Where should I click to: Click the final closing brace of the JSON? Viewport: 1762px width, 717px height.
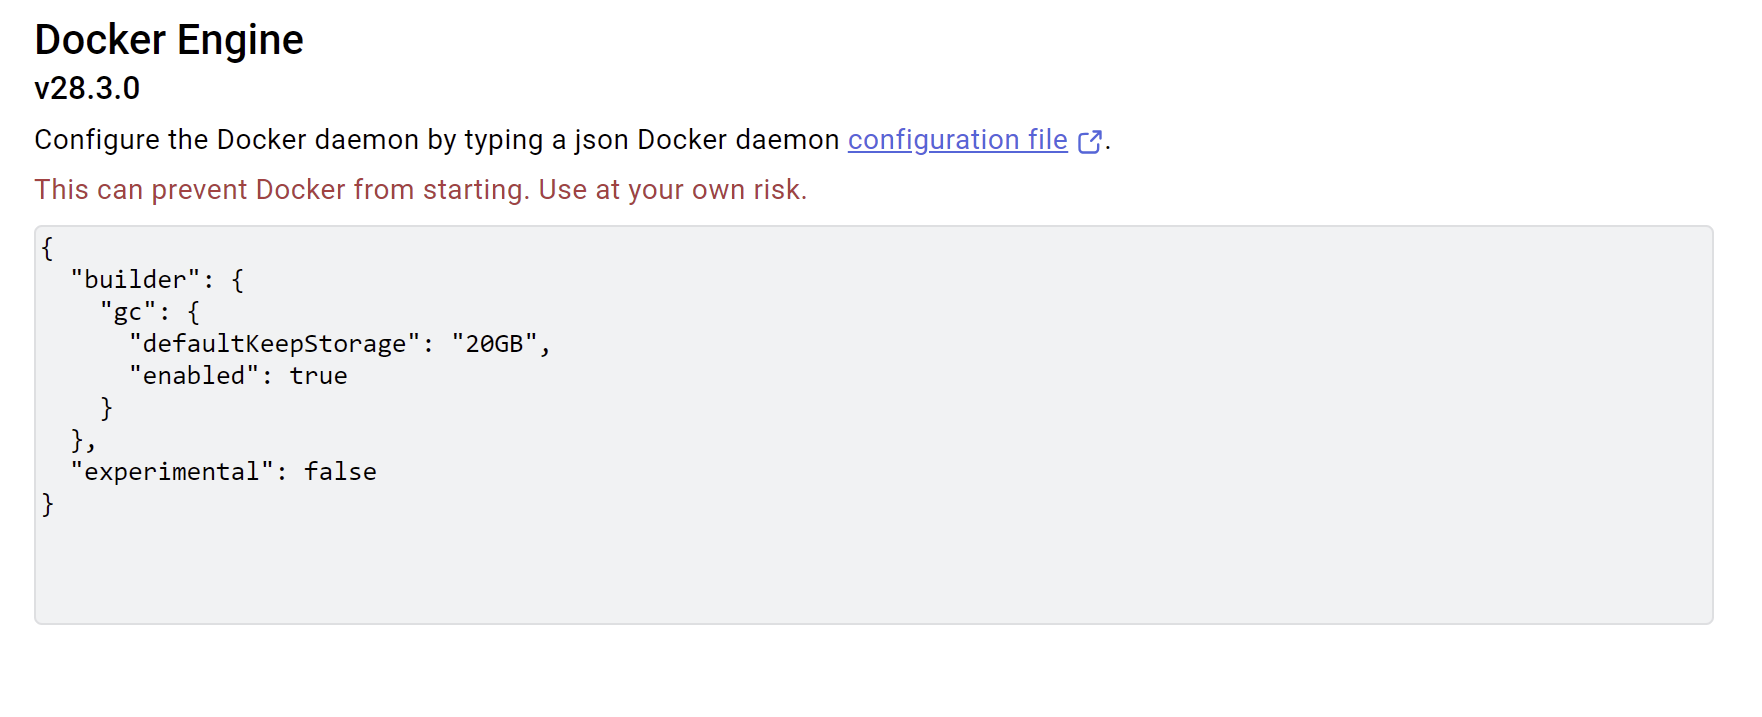point(47,504)
